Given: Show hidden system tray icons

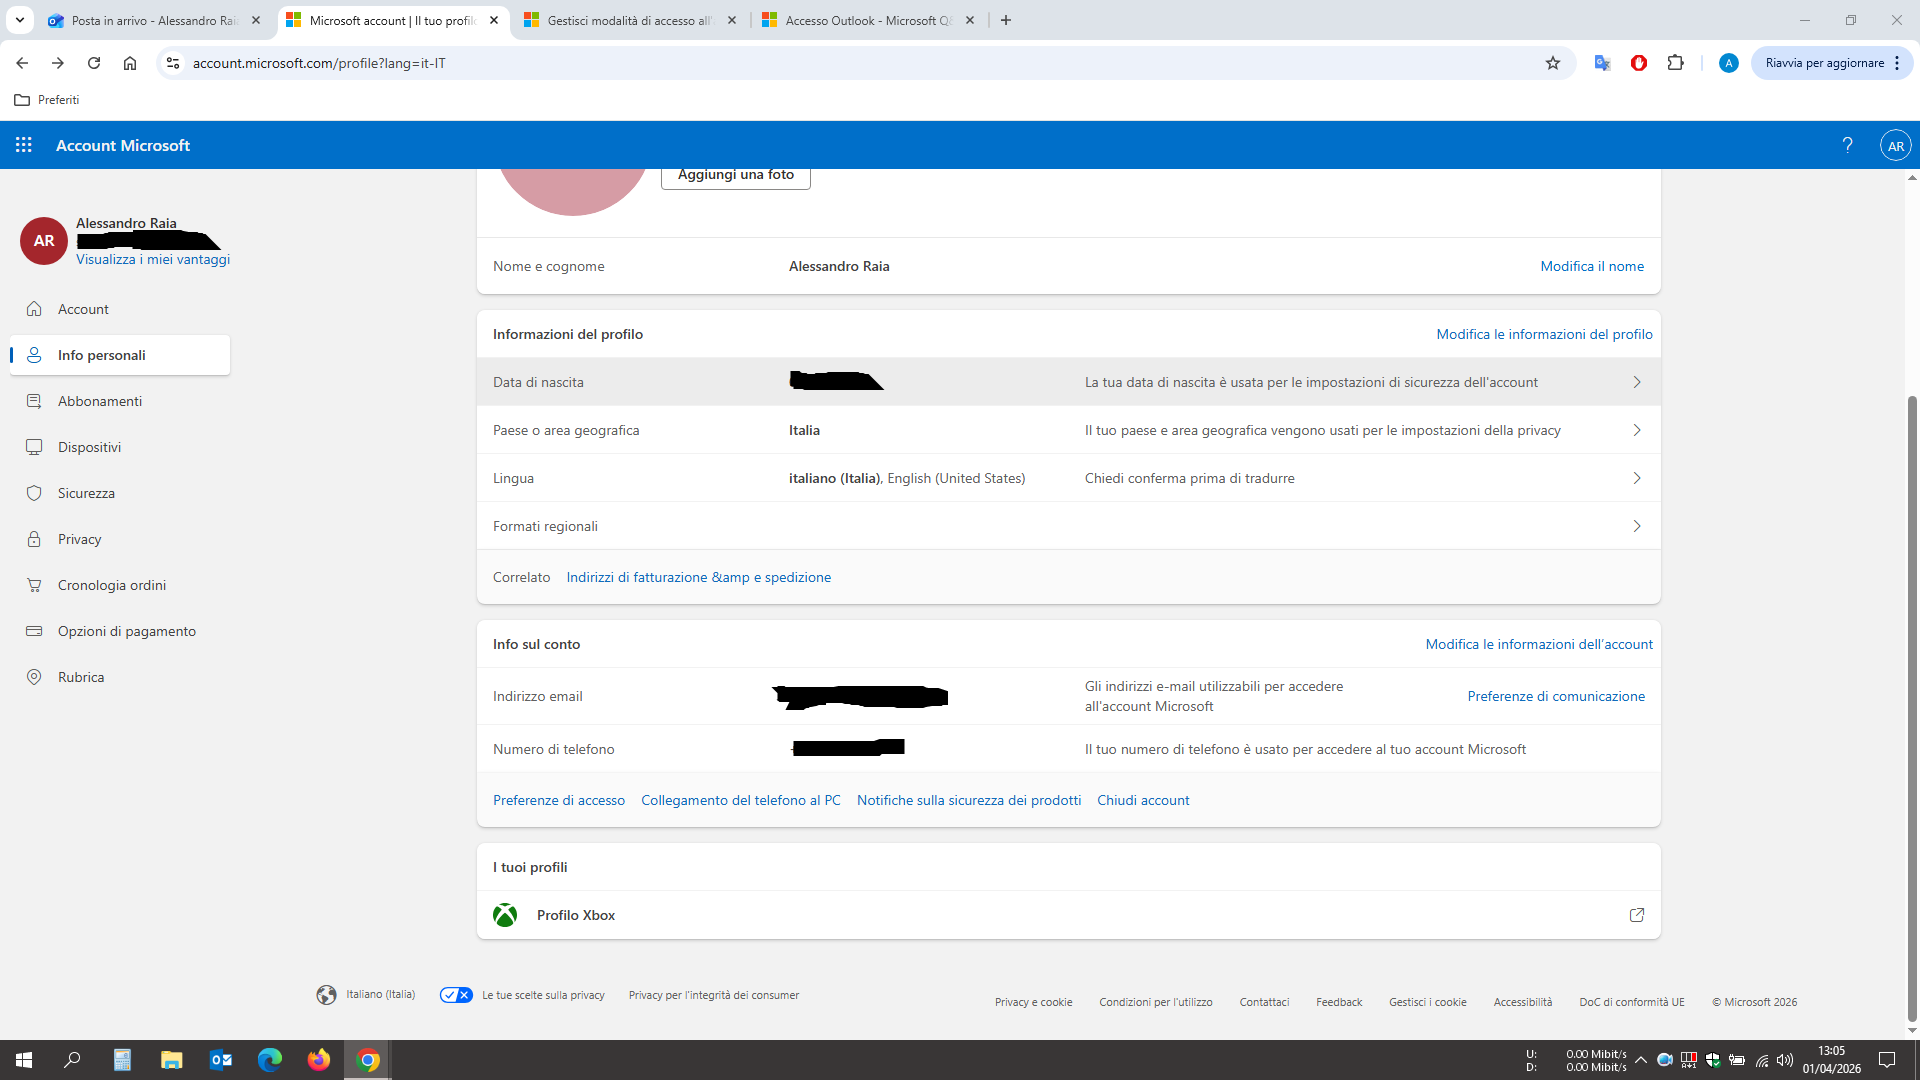Looking at the screenshot, I should pos(1641,1060).
